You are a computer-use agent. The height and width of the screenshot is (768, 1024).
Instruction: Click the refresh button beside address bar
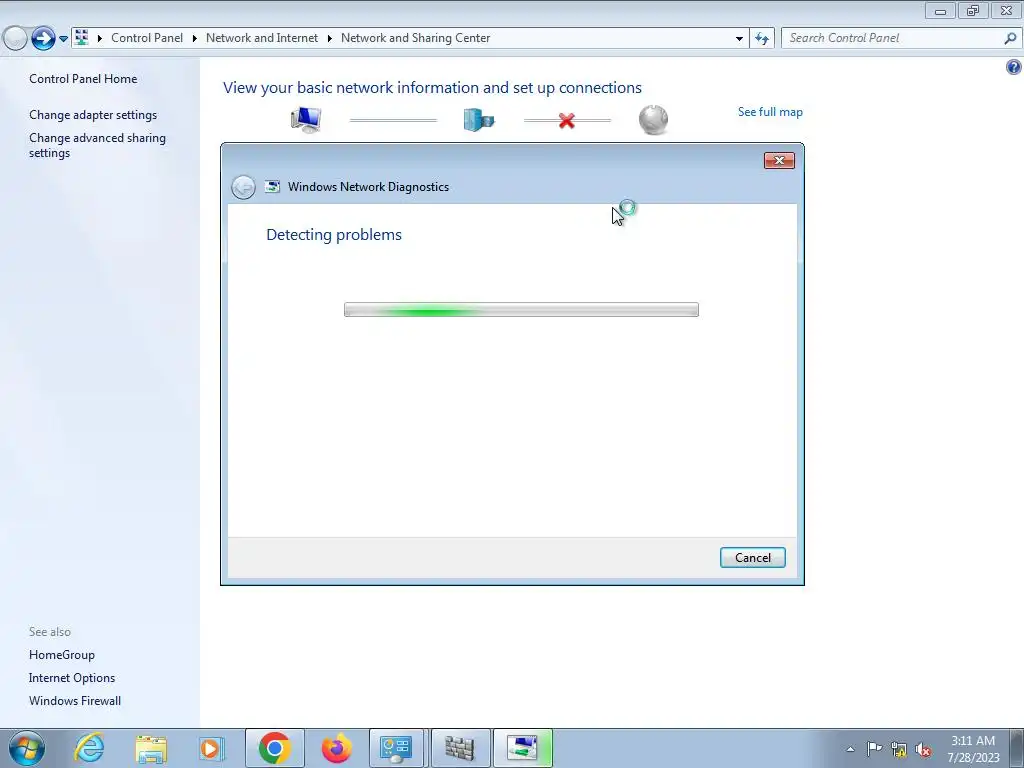(x=762, y=39)
